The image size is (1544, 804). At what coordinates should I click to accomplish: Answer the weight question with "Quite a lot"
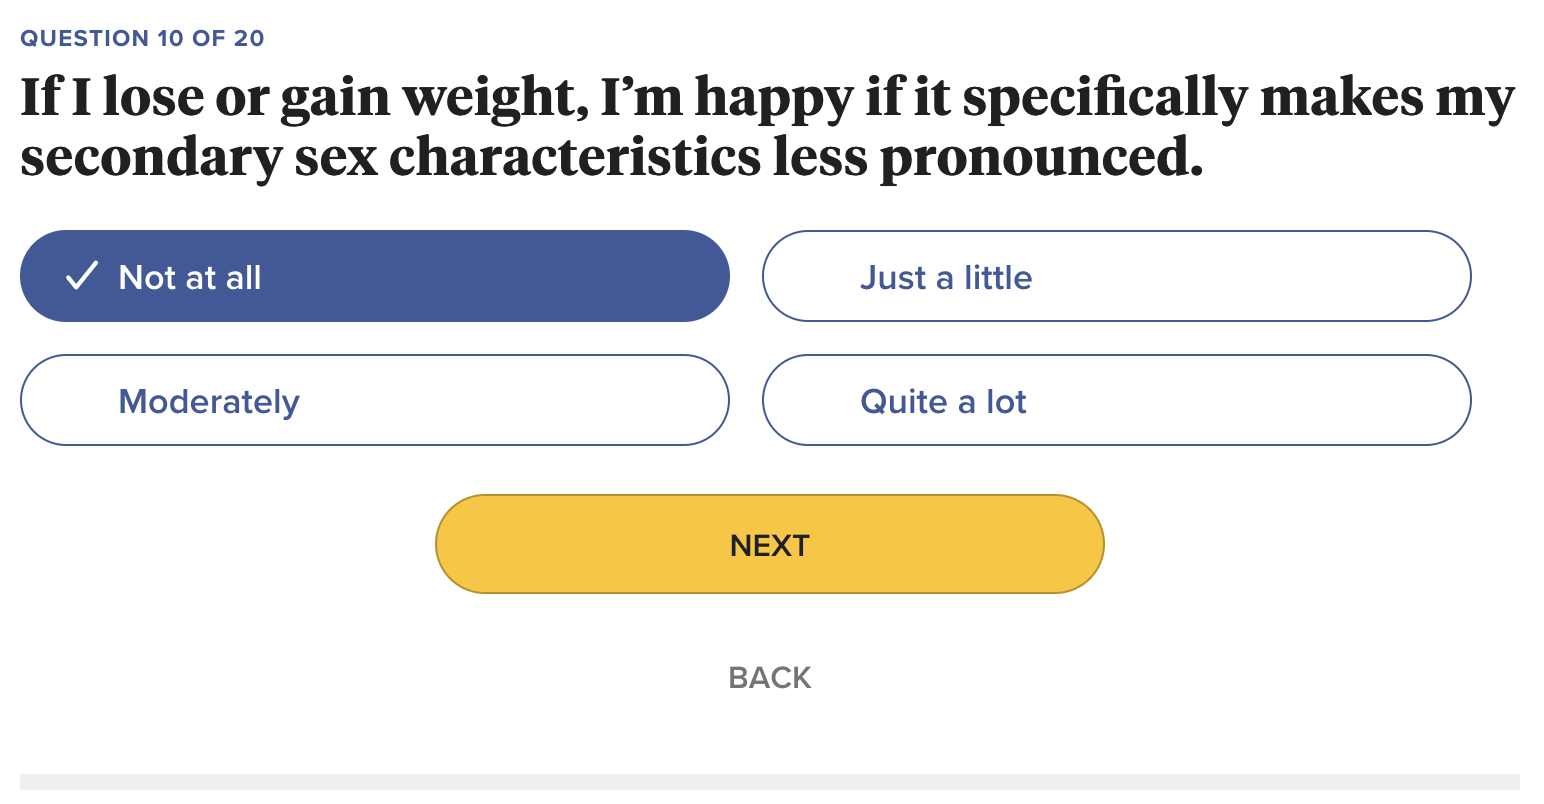click(x=1116, y=400)
